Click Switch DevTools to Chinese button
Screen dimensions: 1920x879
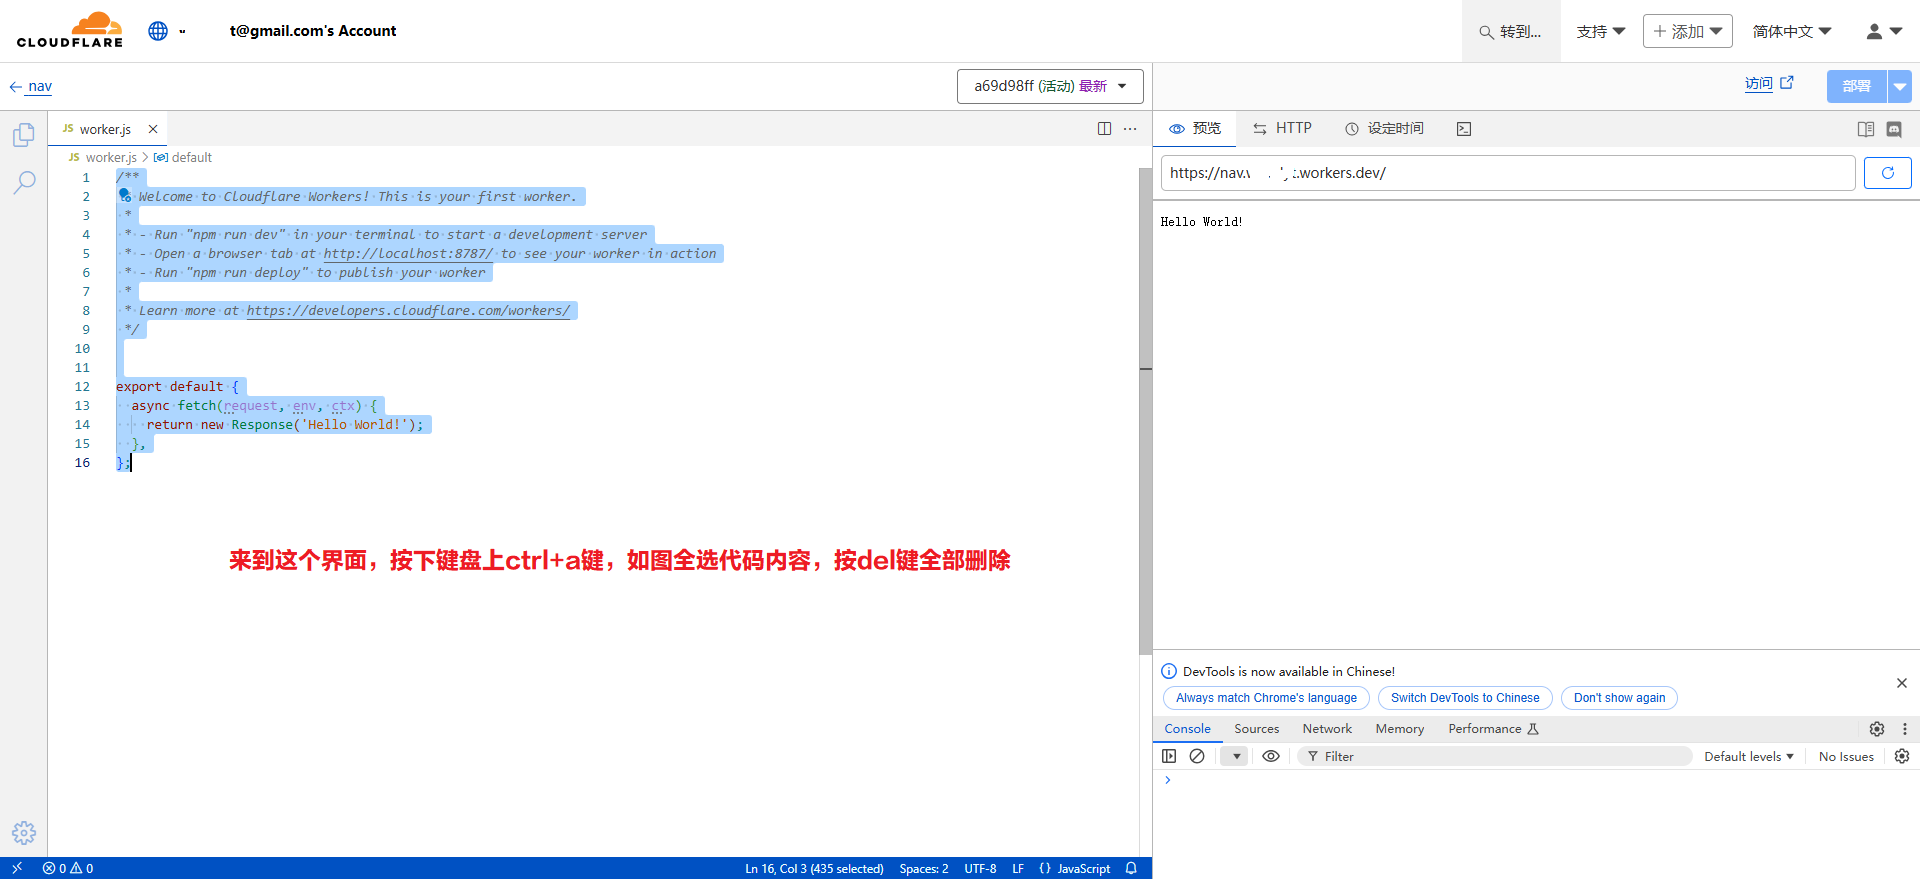[x=1464, y=698]
